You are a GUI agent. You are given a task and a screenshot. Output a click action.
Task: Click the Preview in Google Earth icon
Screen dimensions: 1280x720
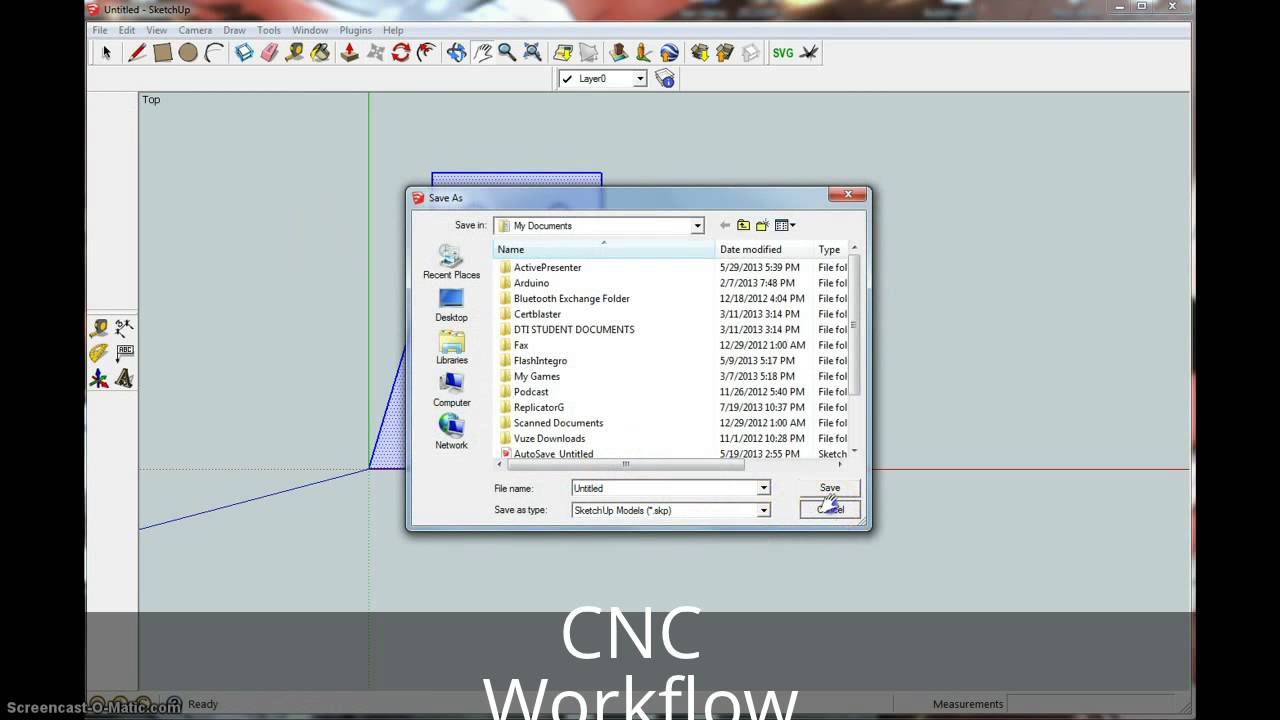pyautogui.click(x=670, y=53)
